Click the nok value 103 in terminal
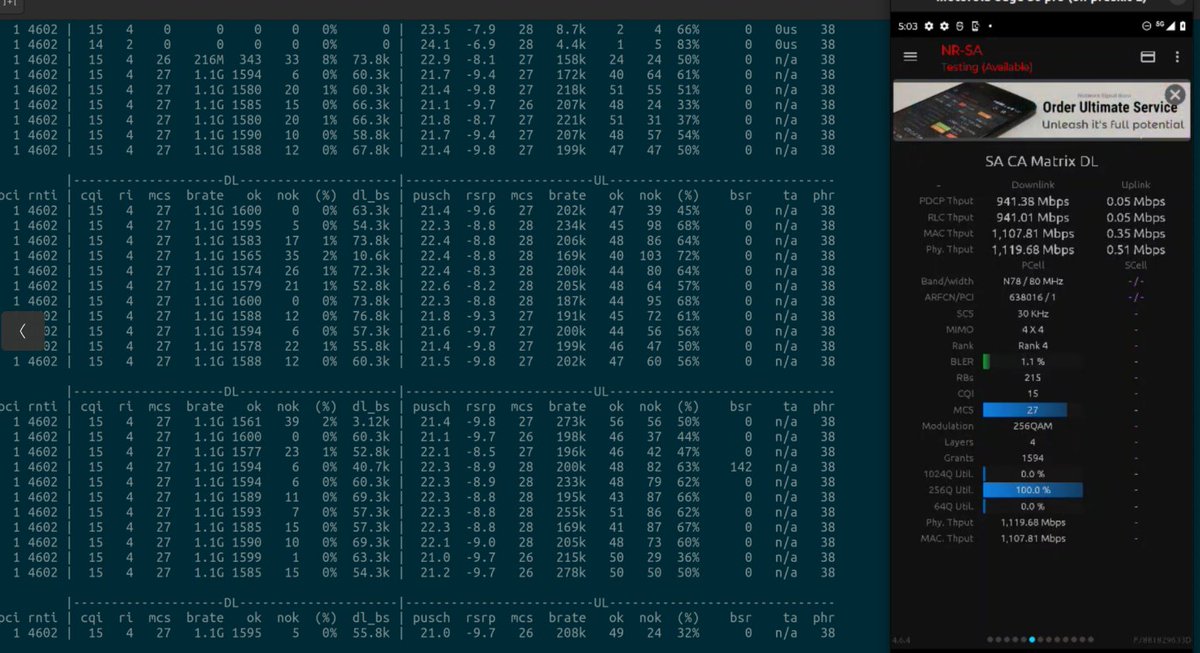The height and width of the screenshot is (653, 1200). [x=650, y=255]
